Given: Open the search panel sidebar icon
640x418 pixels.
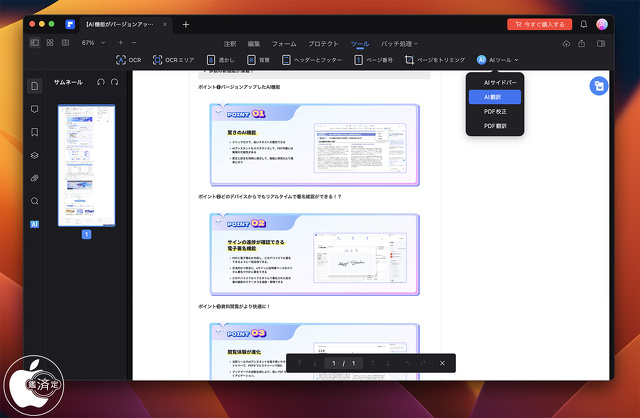Looking at the screenshot, I should tap(35, 201).
